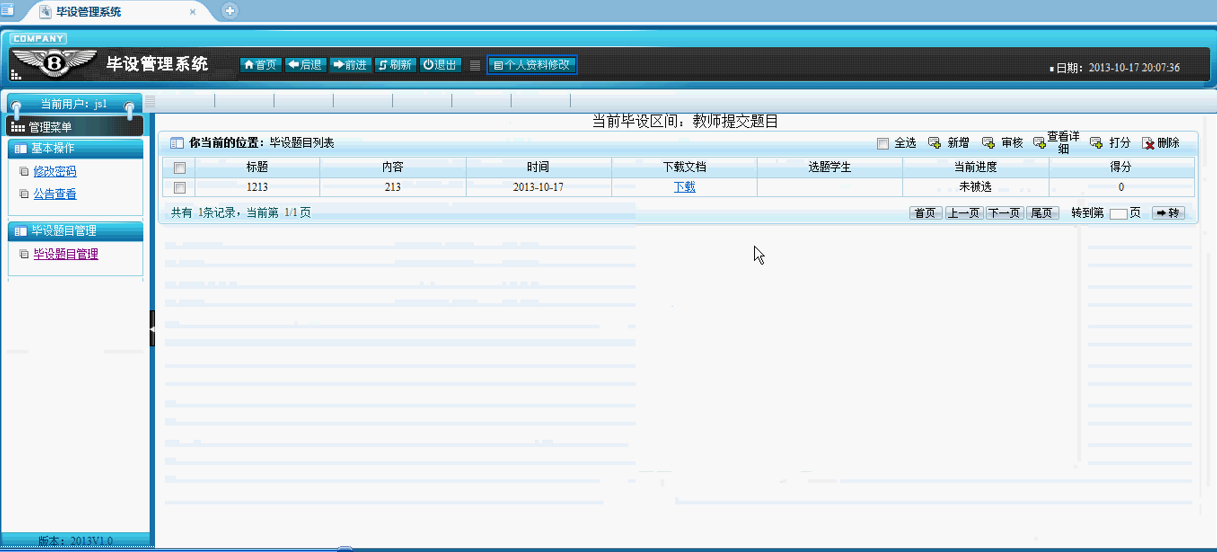
Task: Go to next page with 下一页
Action: 1005,213
